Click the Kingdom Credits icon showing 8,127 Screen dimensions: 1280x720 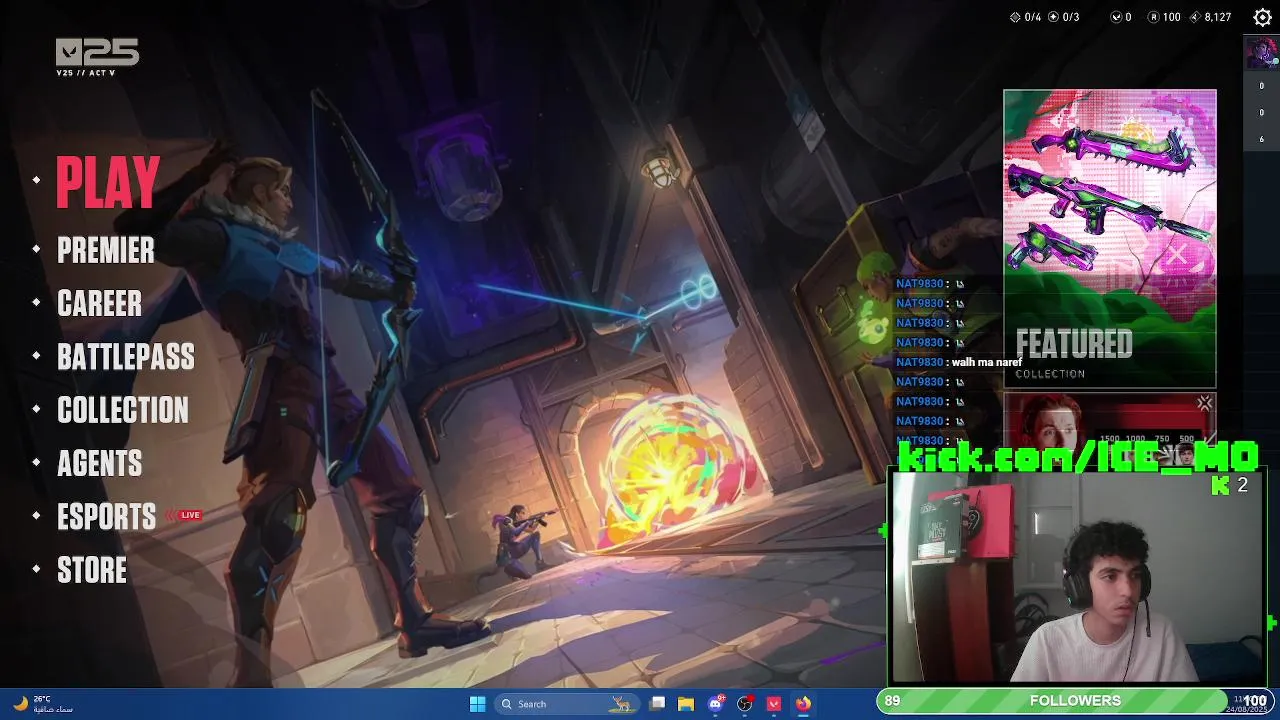(x=1195, y=17)
